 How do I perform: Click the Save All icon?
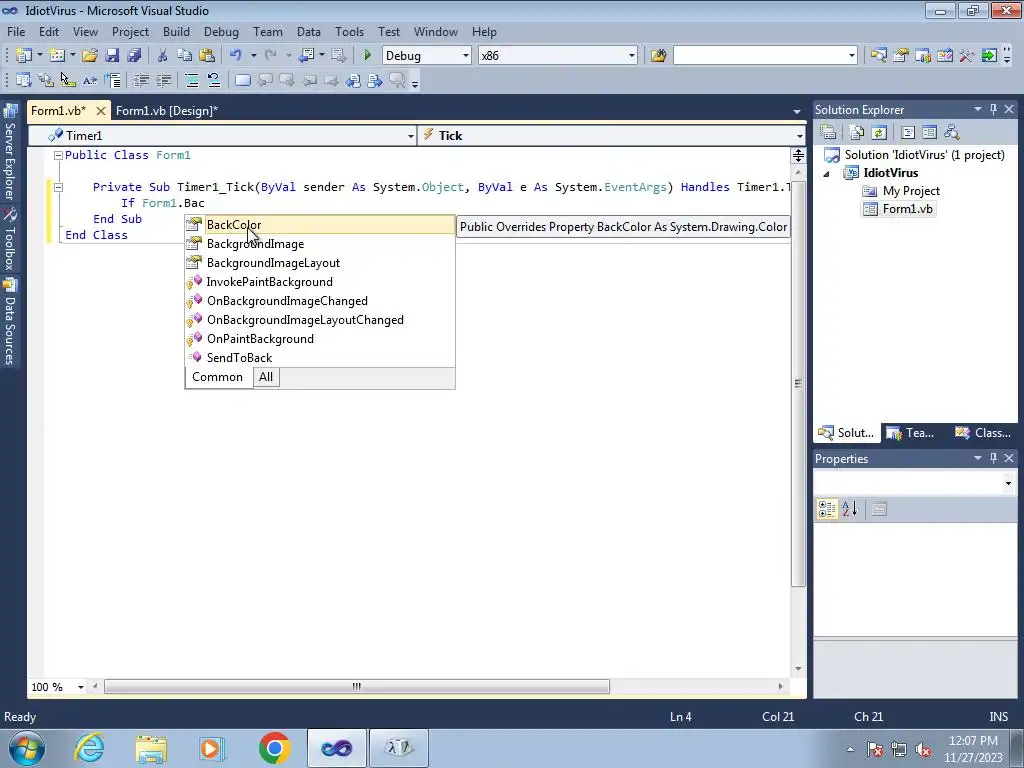(134, 56)
